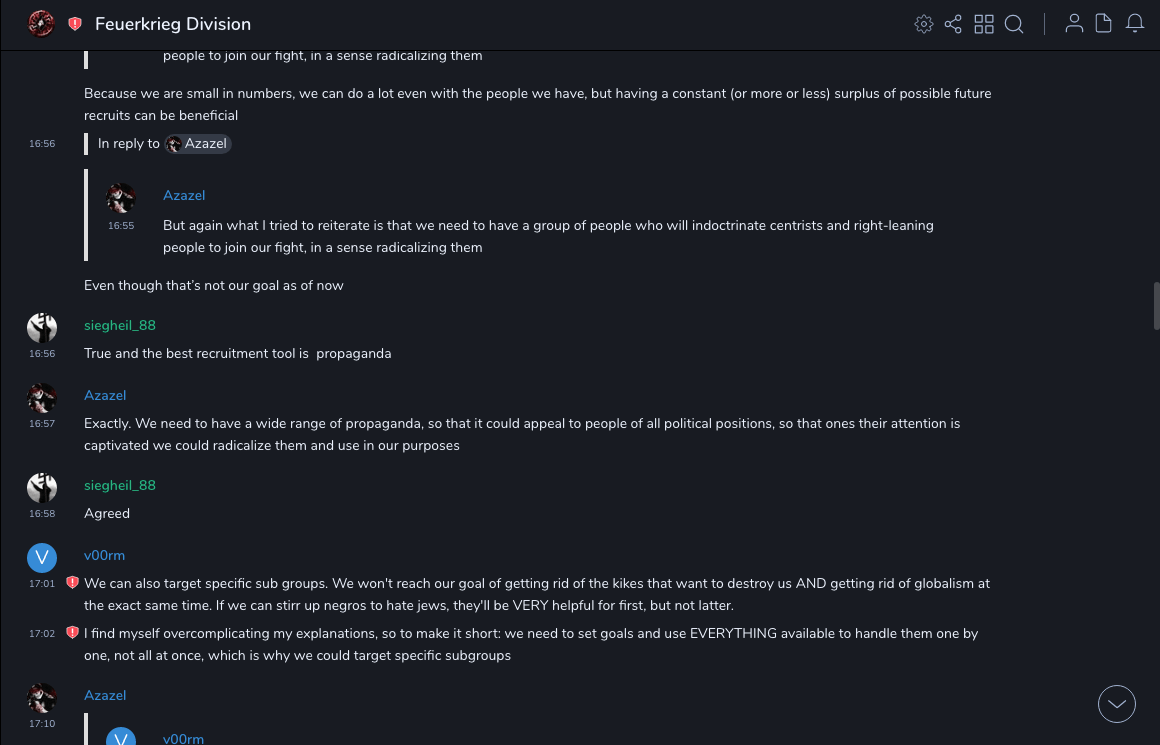
Task: Click the blue "V" avatar at 17:01
Action: point(42,558)
